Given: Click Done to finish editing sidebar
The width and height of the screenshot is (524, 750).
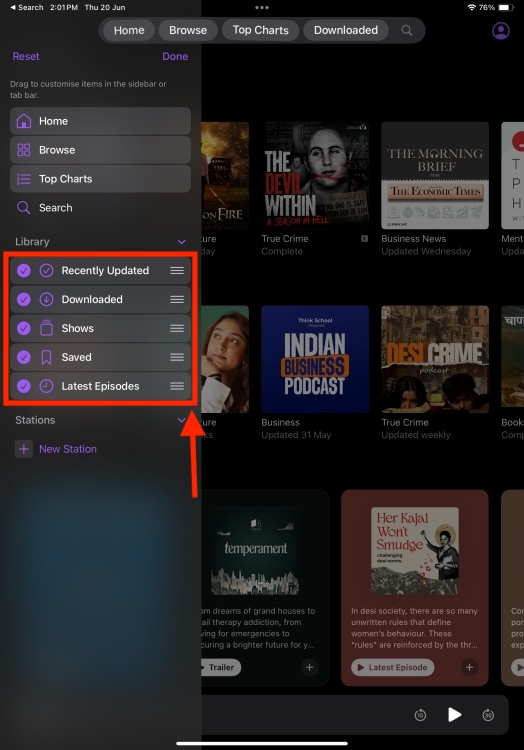Looking at the screenshot, I should tap(175, 56).
